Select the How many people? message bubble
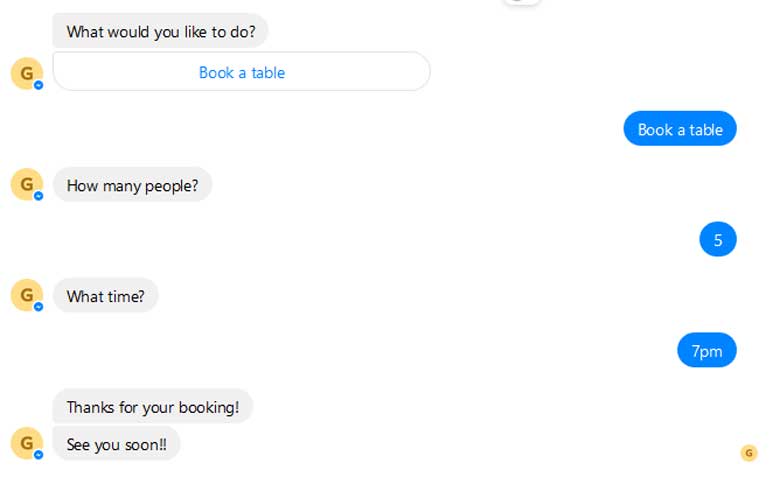Image resolution: width=773 pixels, height=477 pixels. click(132, 185)
